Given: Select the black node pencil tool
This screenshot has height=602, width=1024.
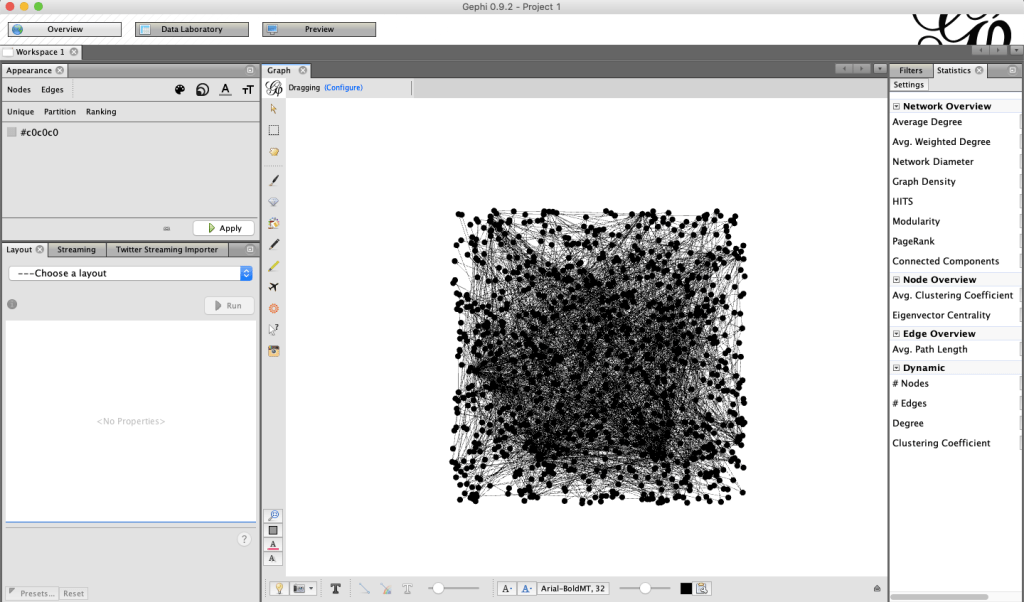Looking at the screenshot, I should pos(274,244).
